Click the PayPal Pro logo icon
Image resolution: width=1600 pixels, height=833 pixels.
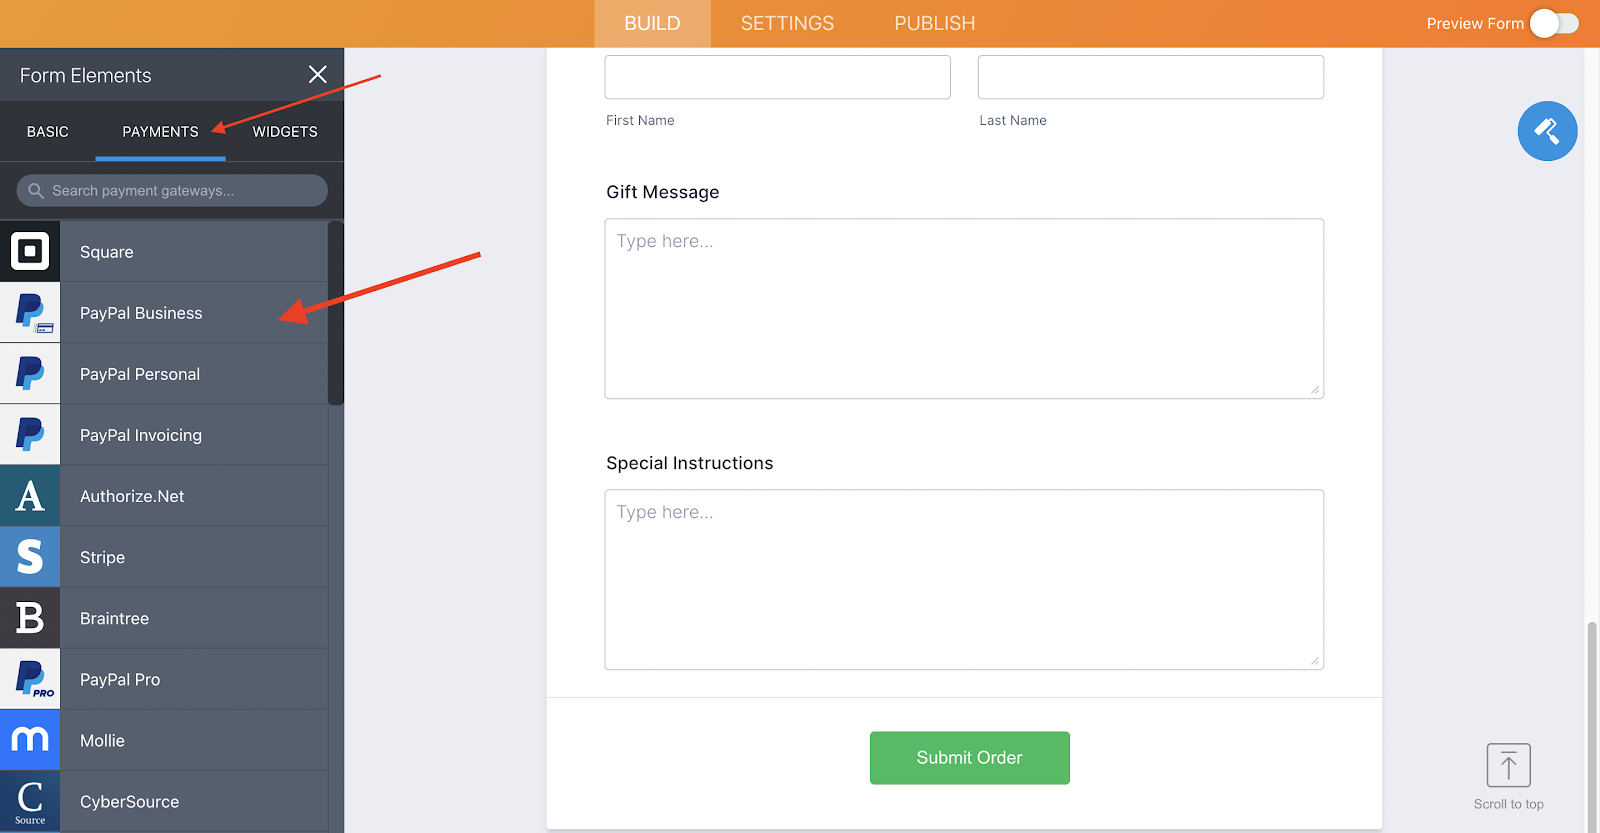(30, 679)
